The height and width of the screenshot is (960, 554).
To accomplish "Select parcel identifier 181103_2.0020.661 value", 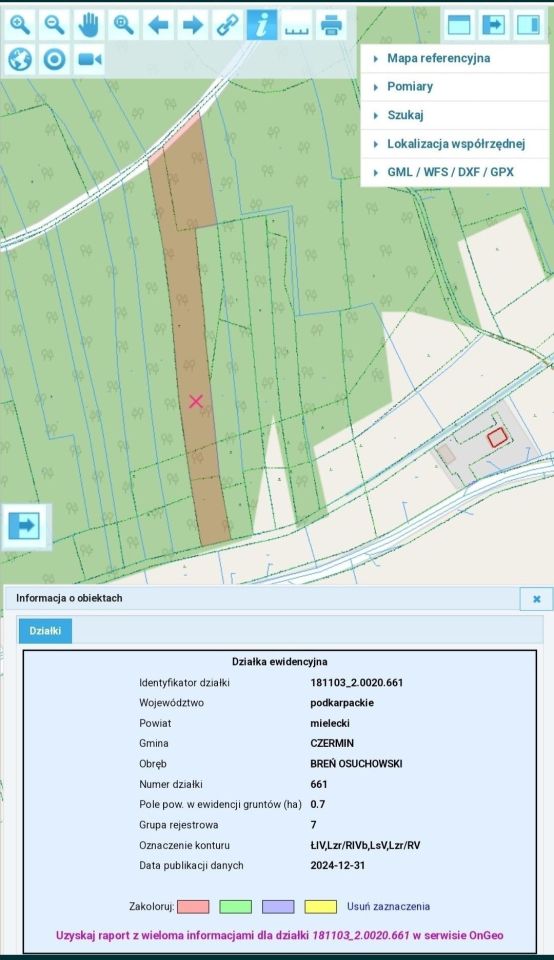I will [357, 683].
